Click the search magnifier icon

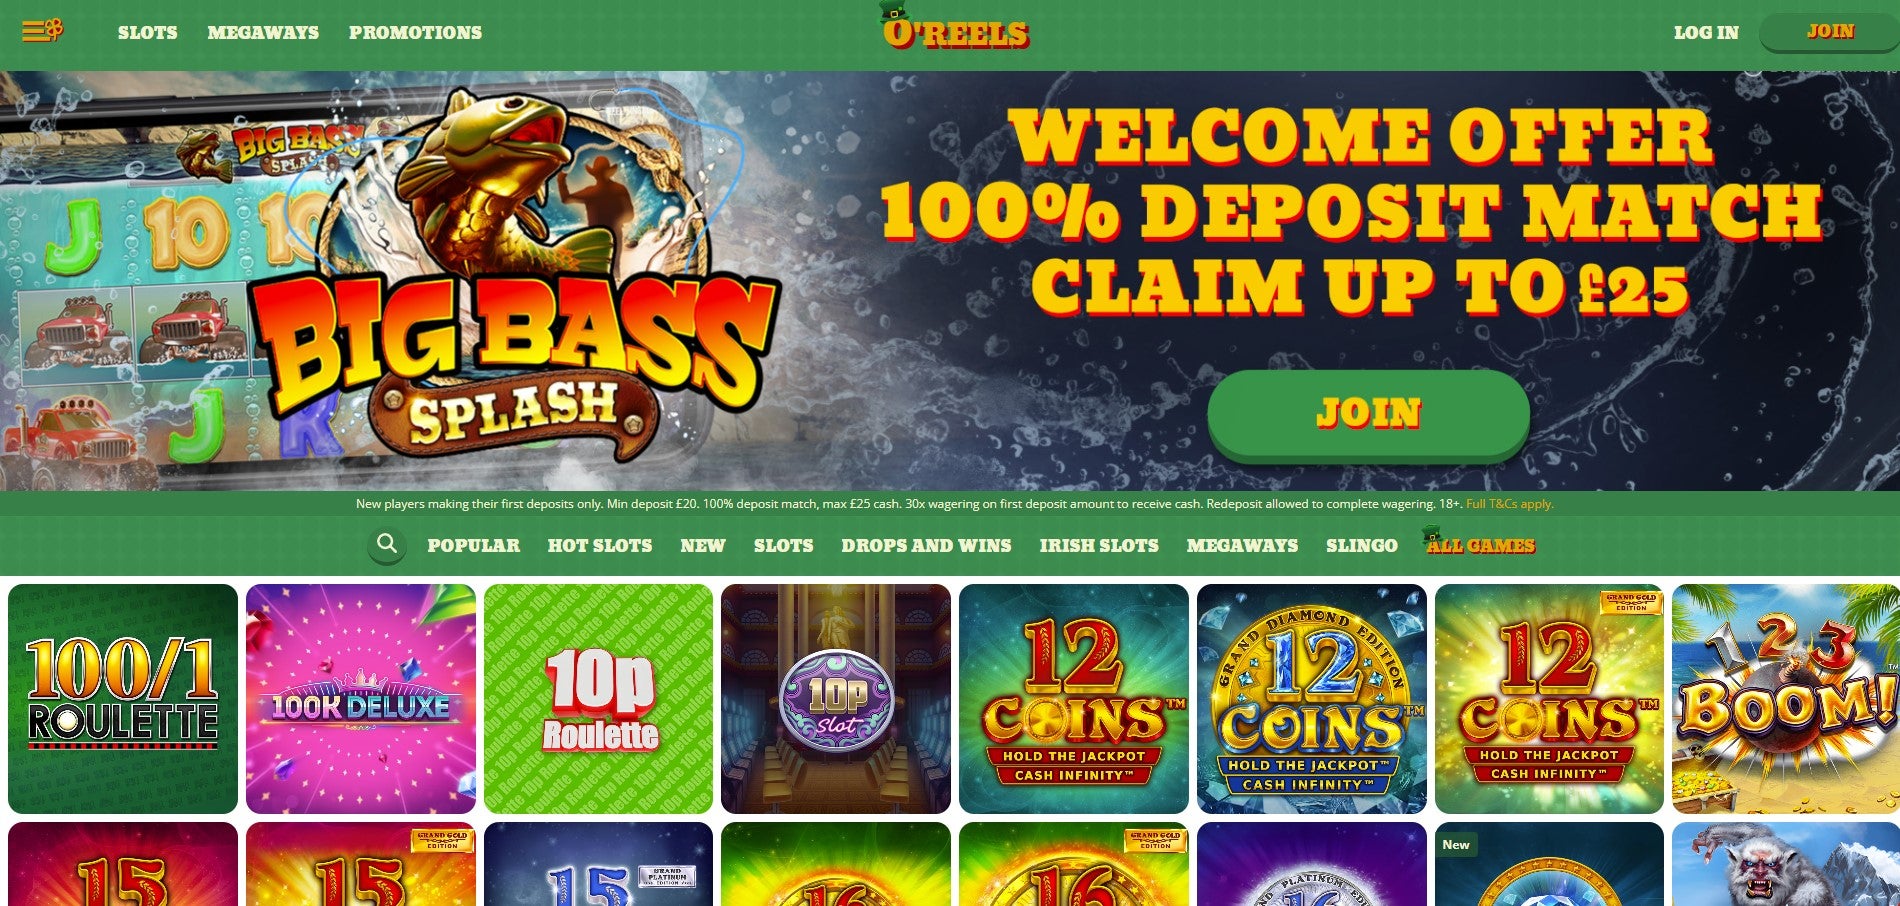(387, 545)
